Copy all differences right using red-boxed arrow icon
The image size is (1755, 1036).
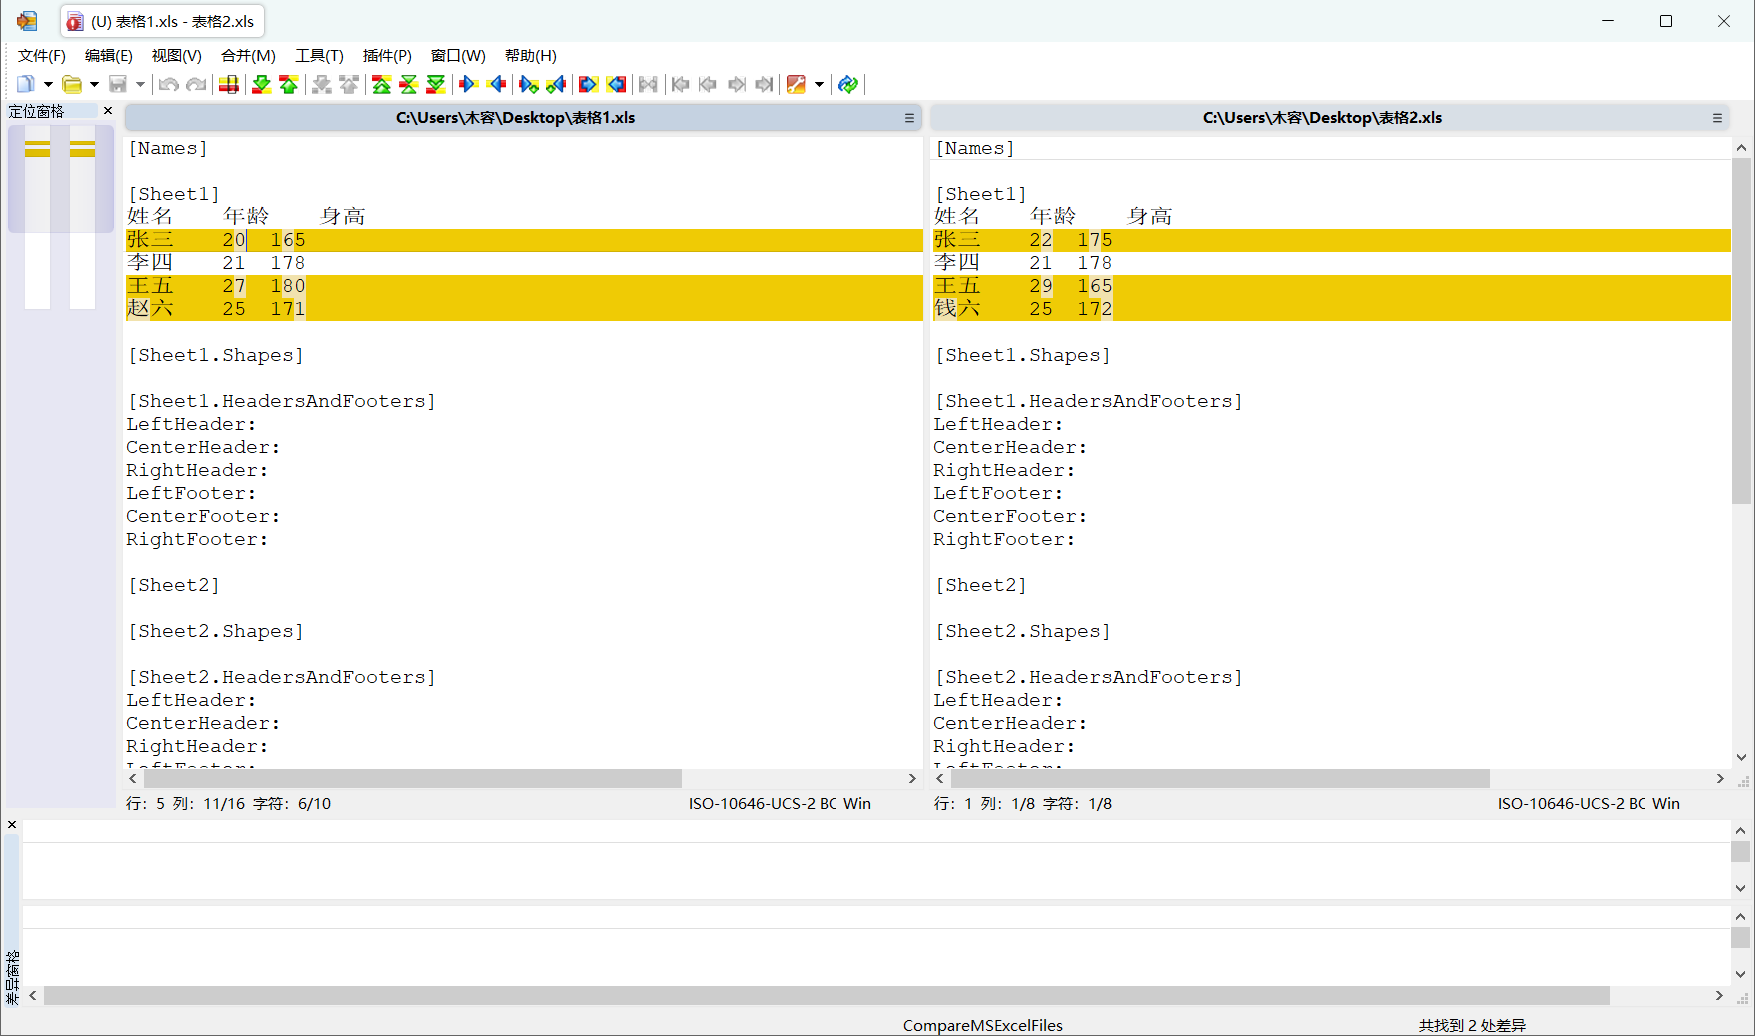pos(588,84)
